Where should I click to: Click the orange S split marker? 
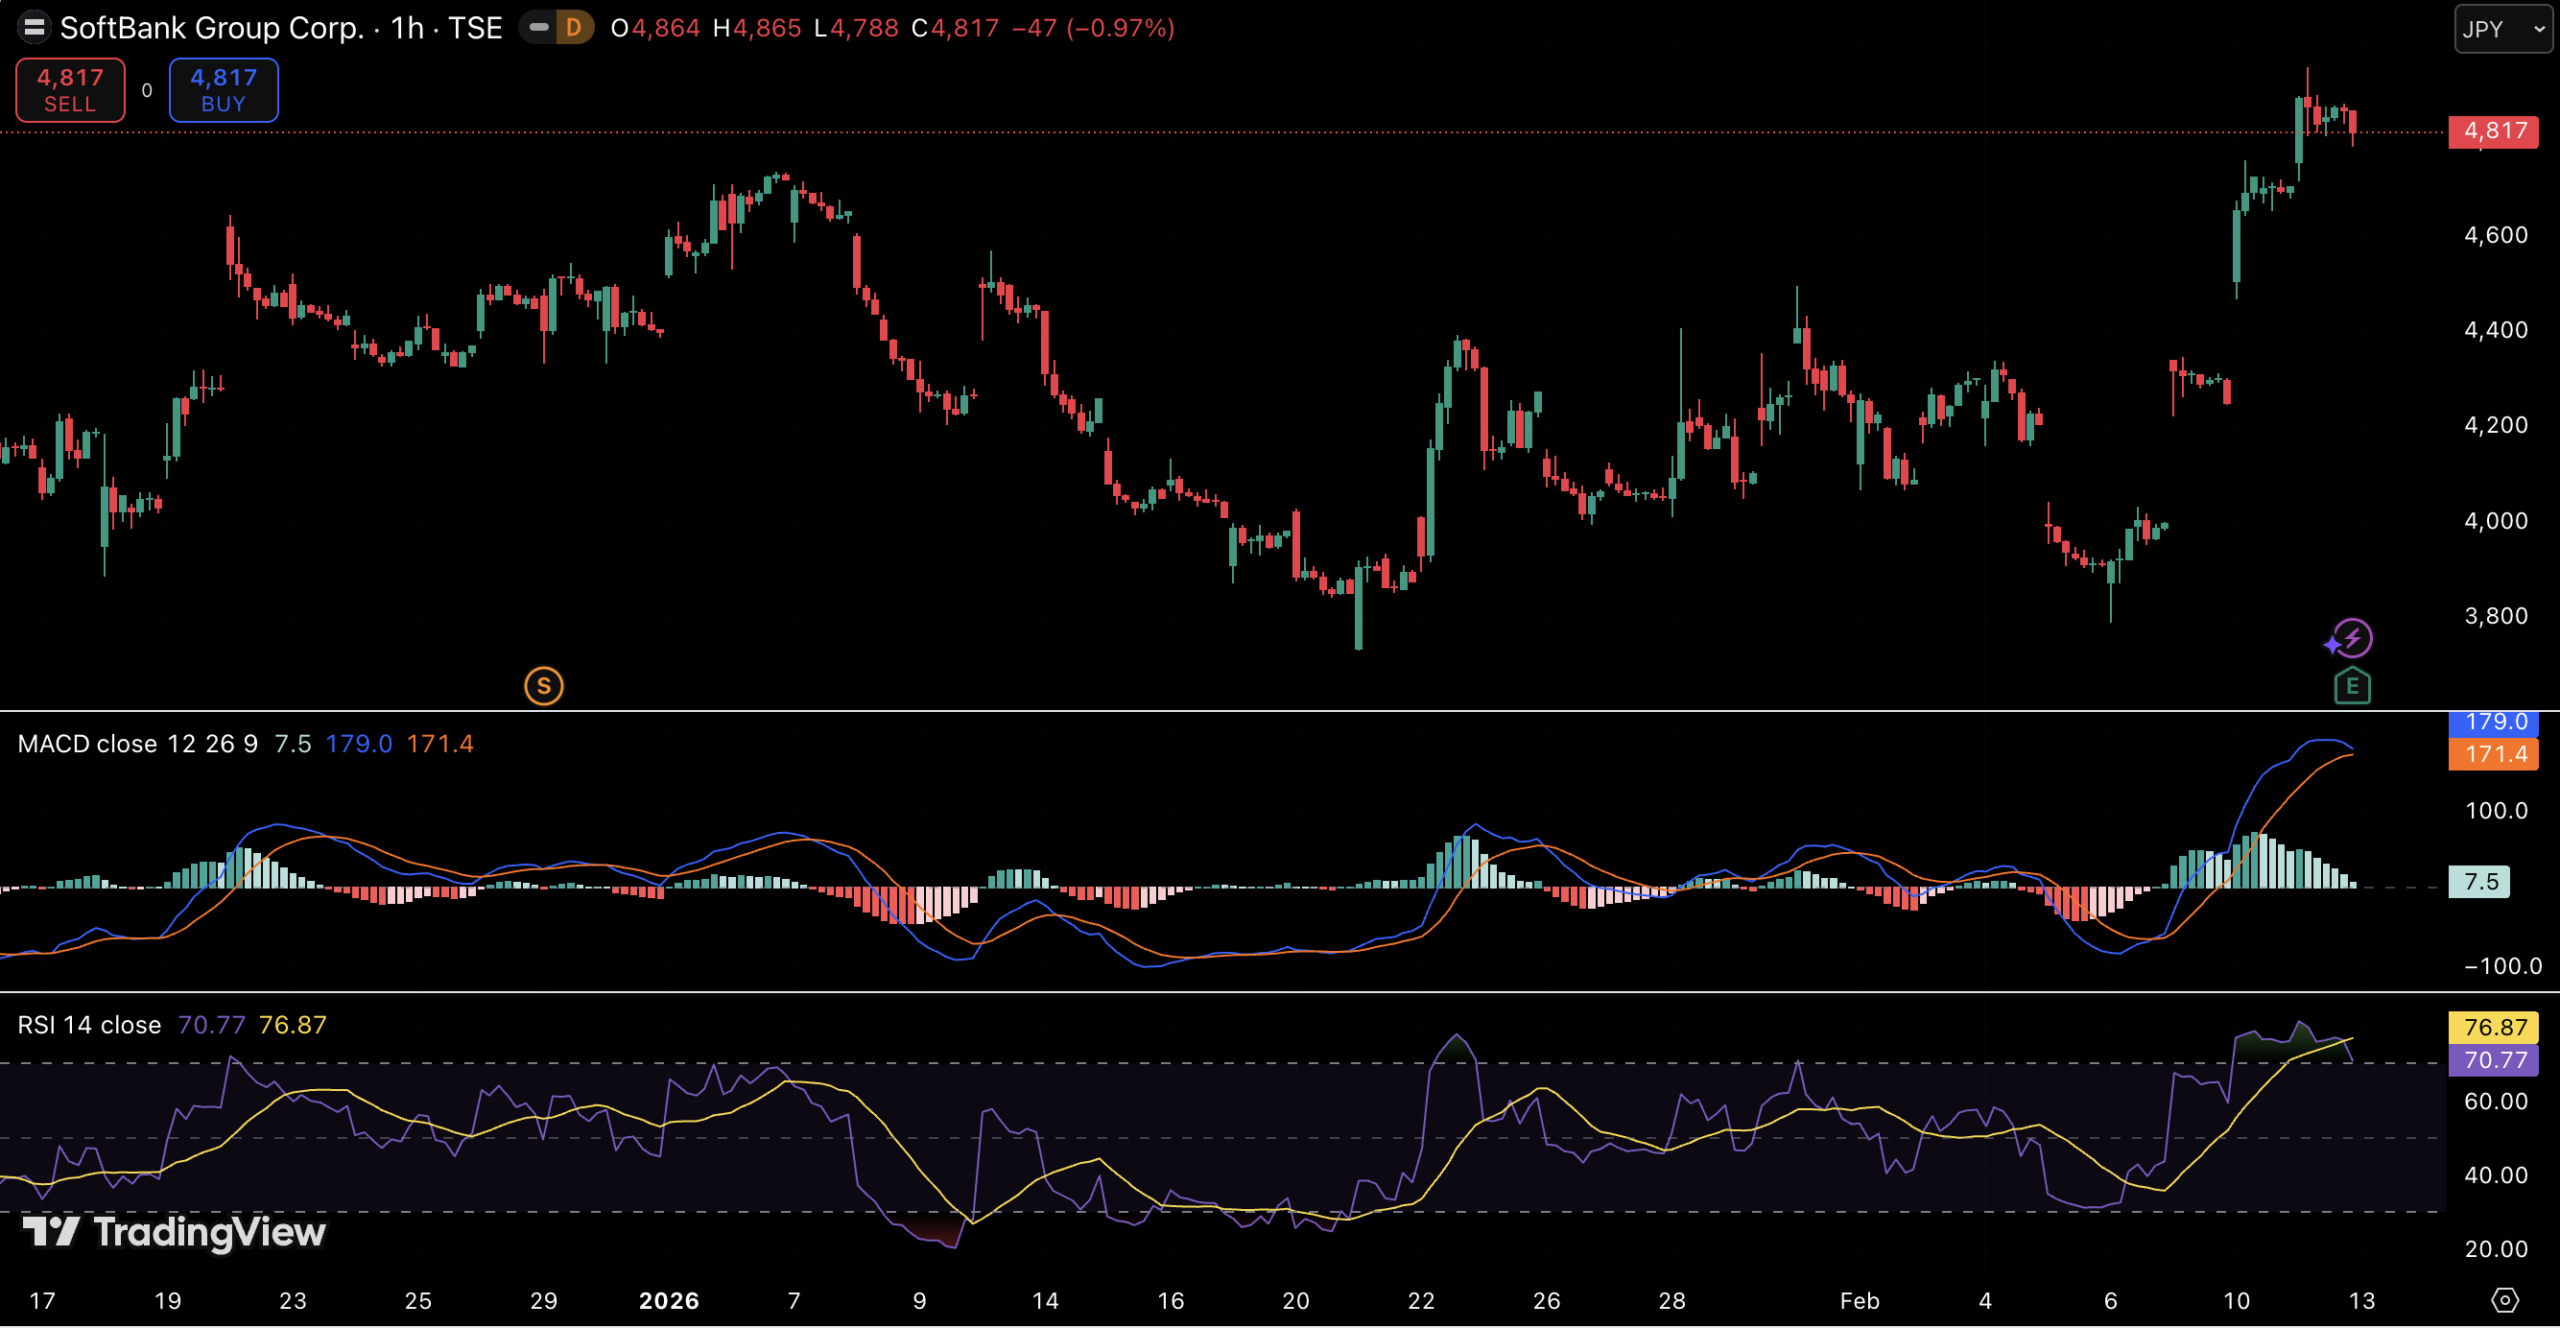pyautogui.click(x=543, y=686)
